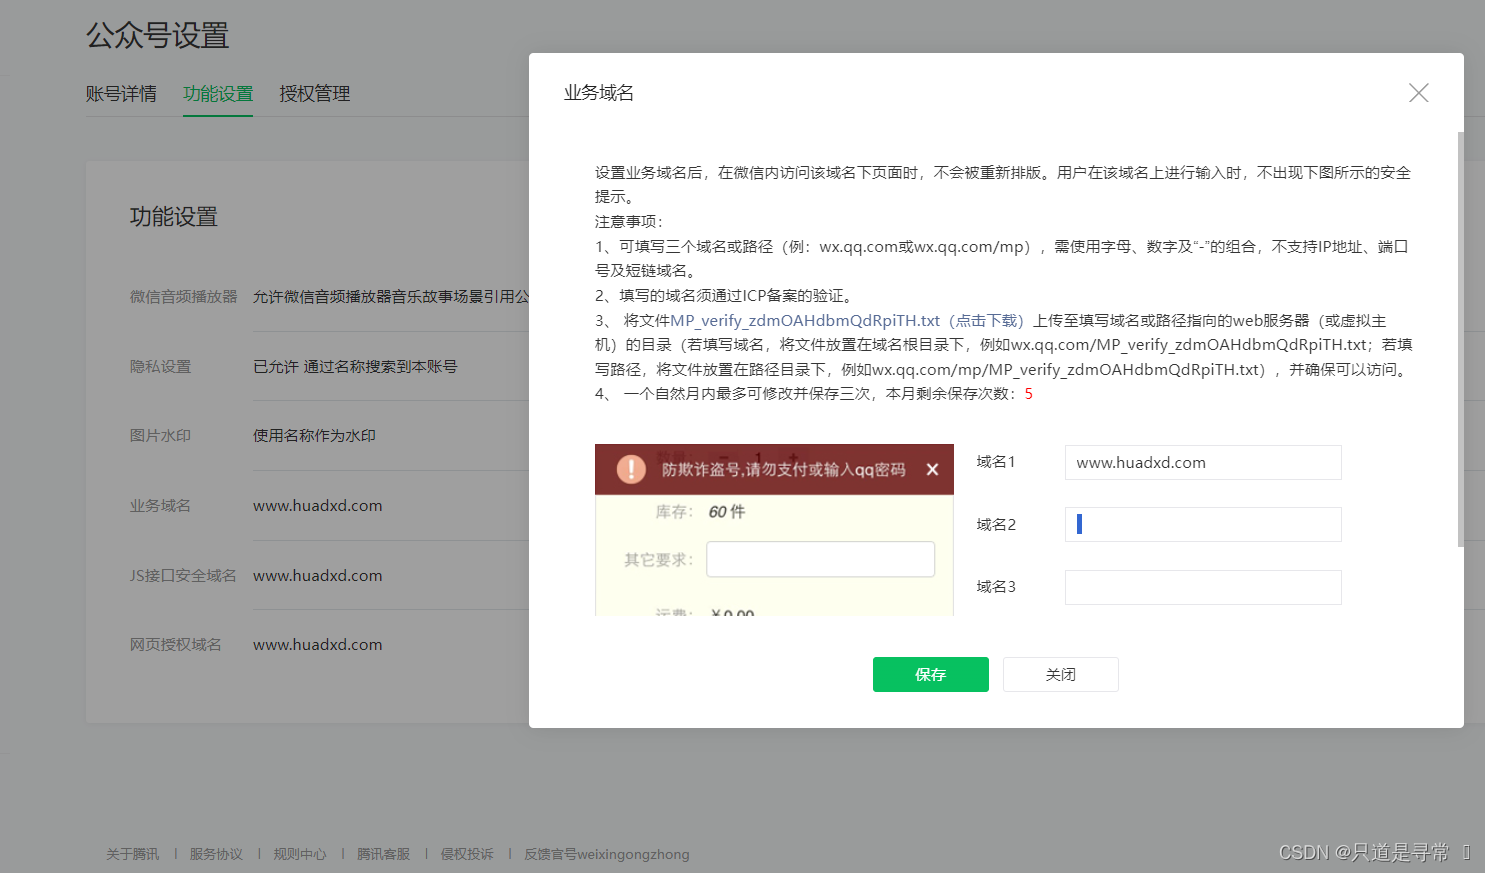The width and height of the screenshot is (1485, 873).
Task: Click the 域名3 input field
Action: (1202, 587)
